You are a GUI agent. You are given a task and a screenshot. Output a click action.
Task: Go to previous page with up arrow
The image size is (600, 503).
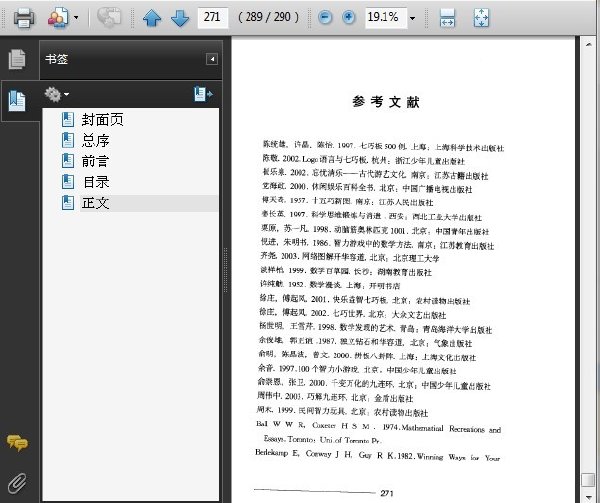click(x=152, y=18)
